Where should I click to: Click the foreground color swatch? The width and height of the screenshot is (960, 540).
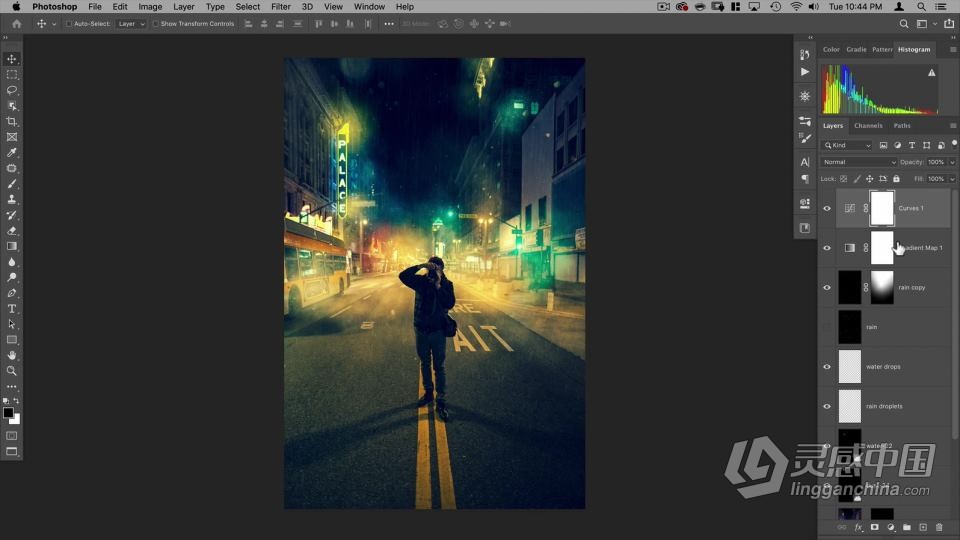pos(8,412)
